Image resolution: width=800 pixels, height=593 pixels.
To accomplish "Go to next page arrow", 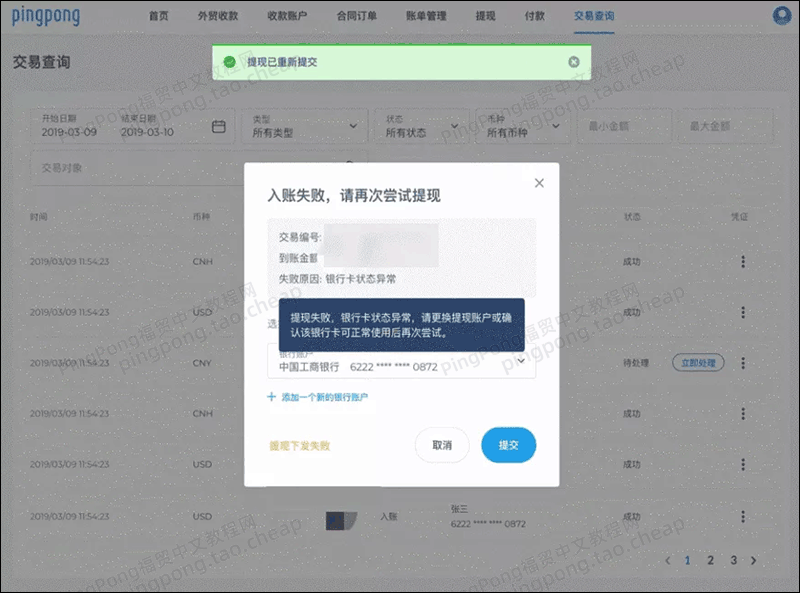I will coord(754,560).
